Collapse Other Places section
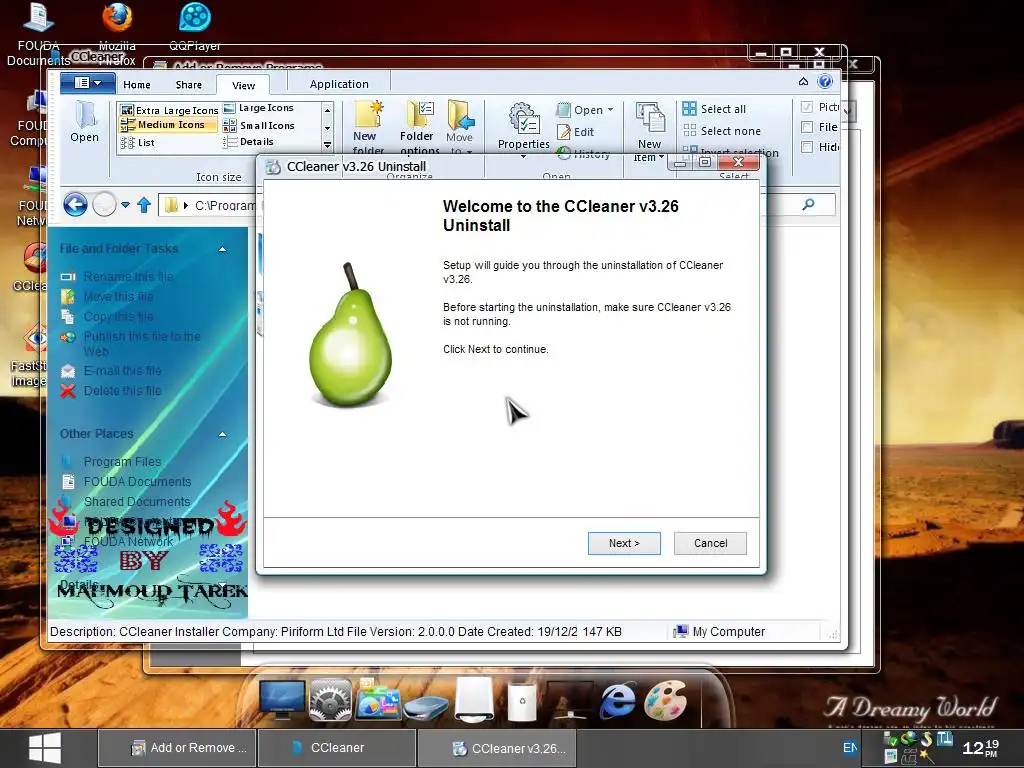This screenshot has width=1024, height=768. point(223,434)
